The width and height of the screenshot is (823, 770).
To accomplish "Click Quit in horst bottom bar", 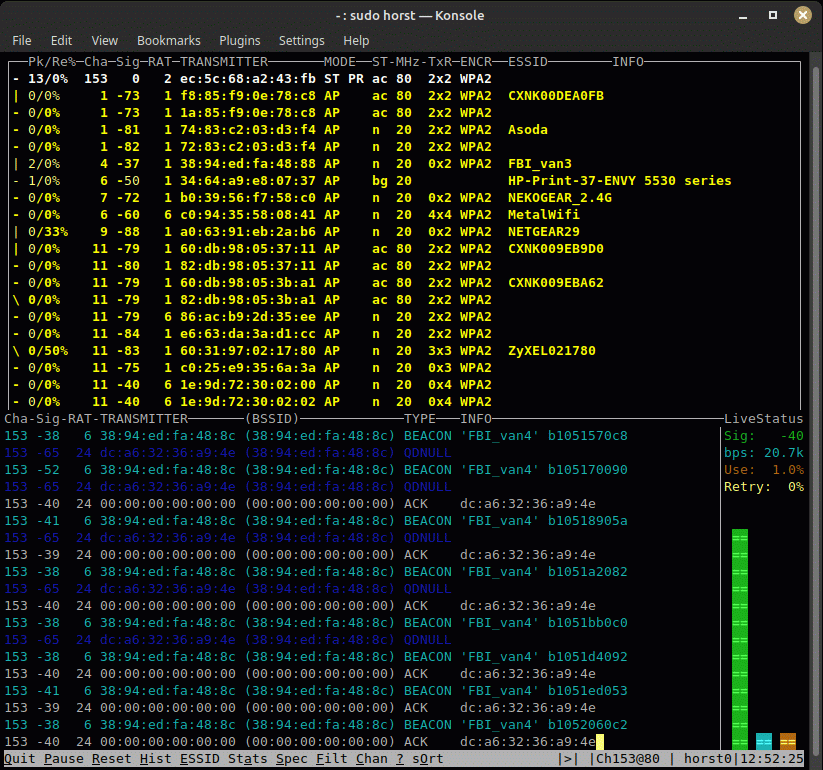I will click(20, 758).
